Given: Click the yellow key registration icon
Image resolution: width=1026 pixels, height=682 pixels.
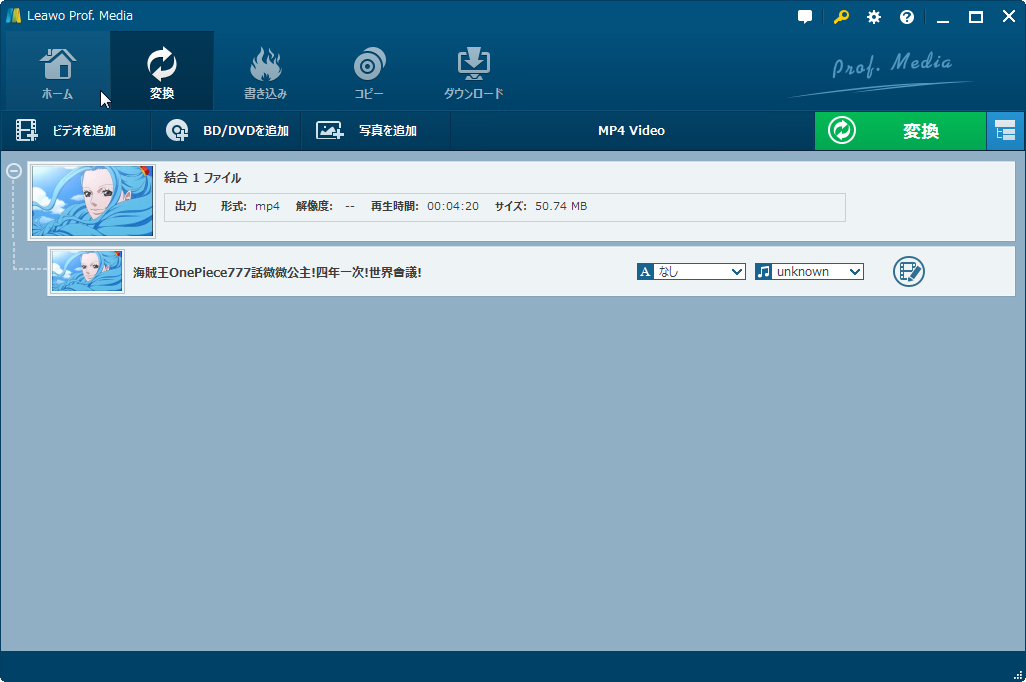Looking at the screenshot, I should (841, 17).
